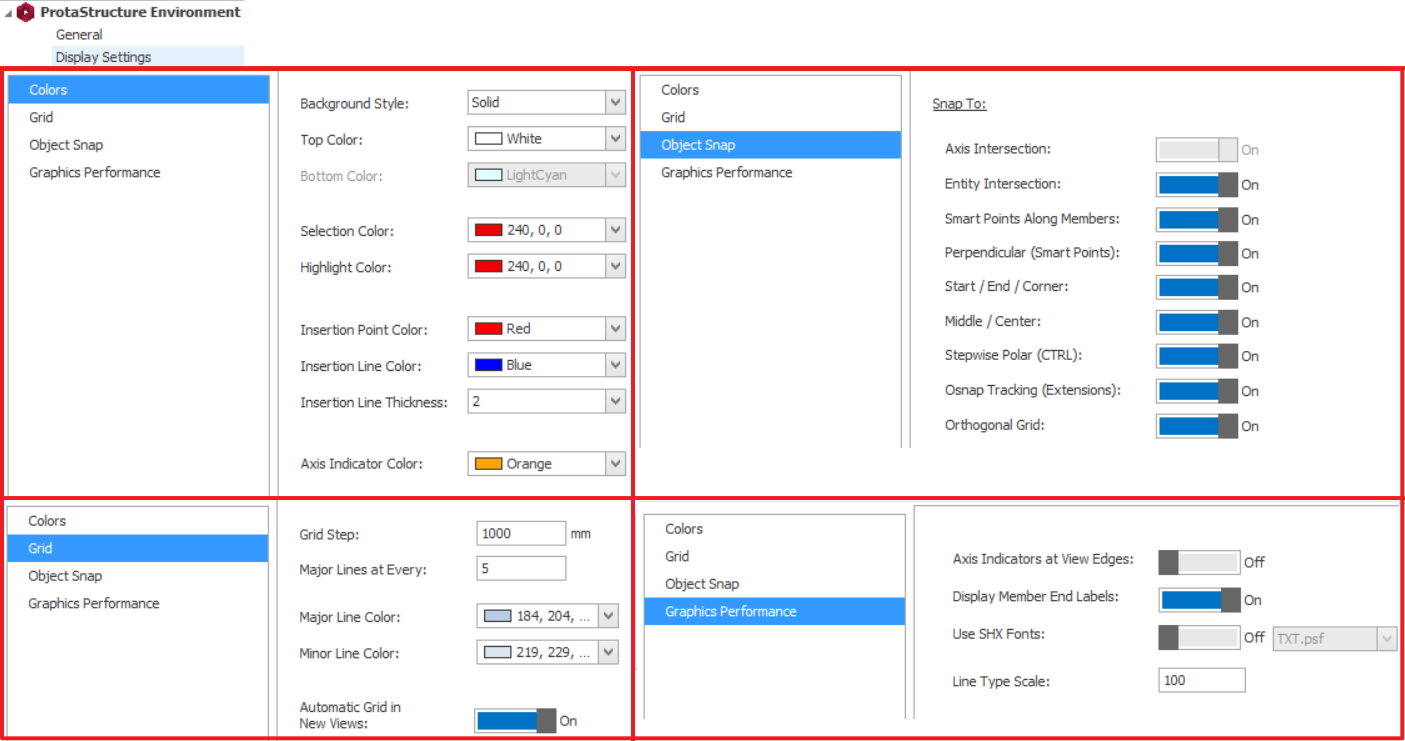Click the Grid Step input field
The width and height of the screenshot is (1405, 741).
[x=520, y=534]
